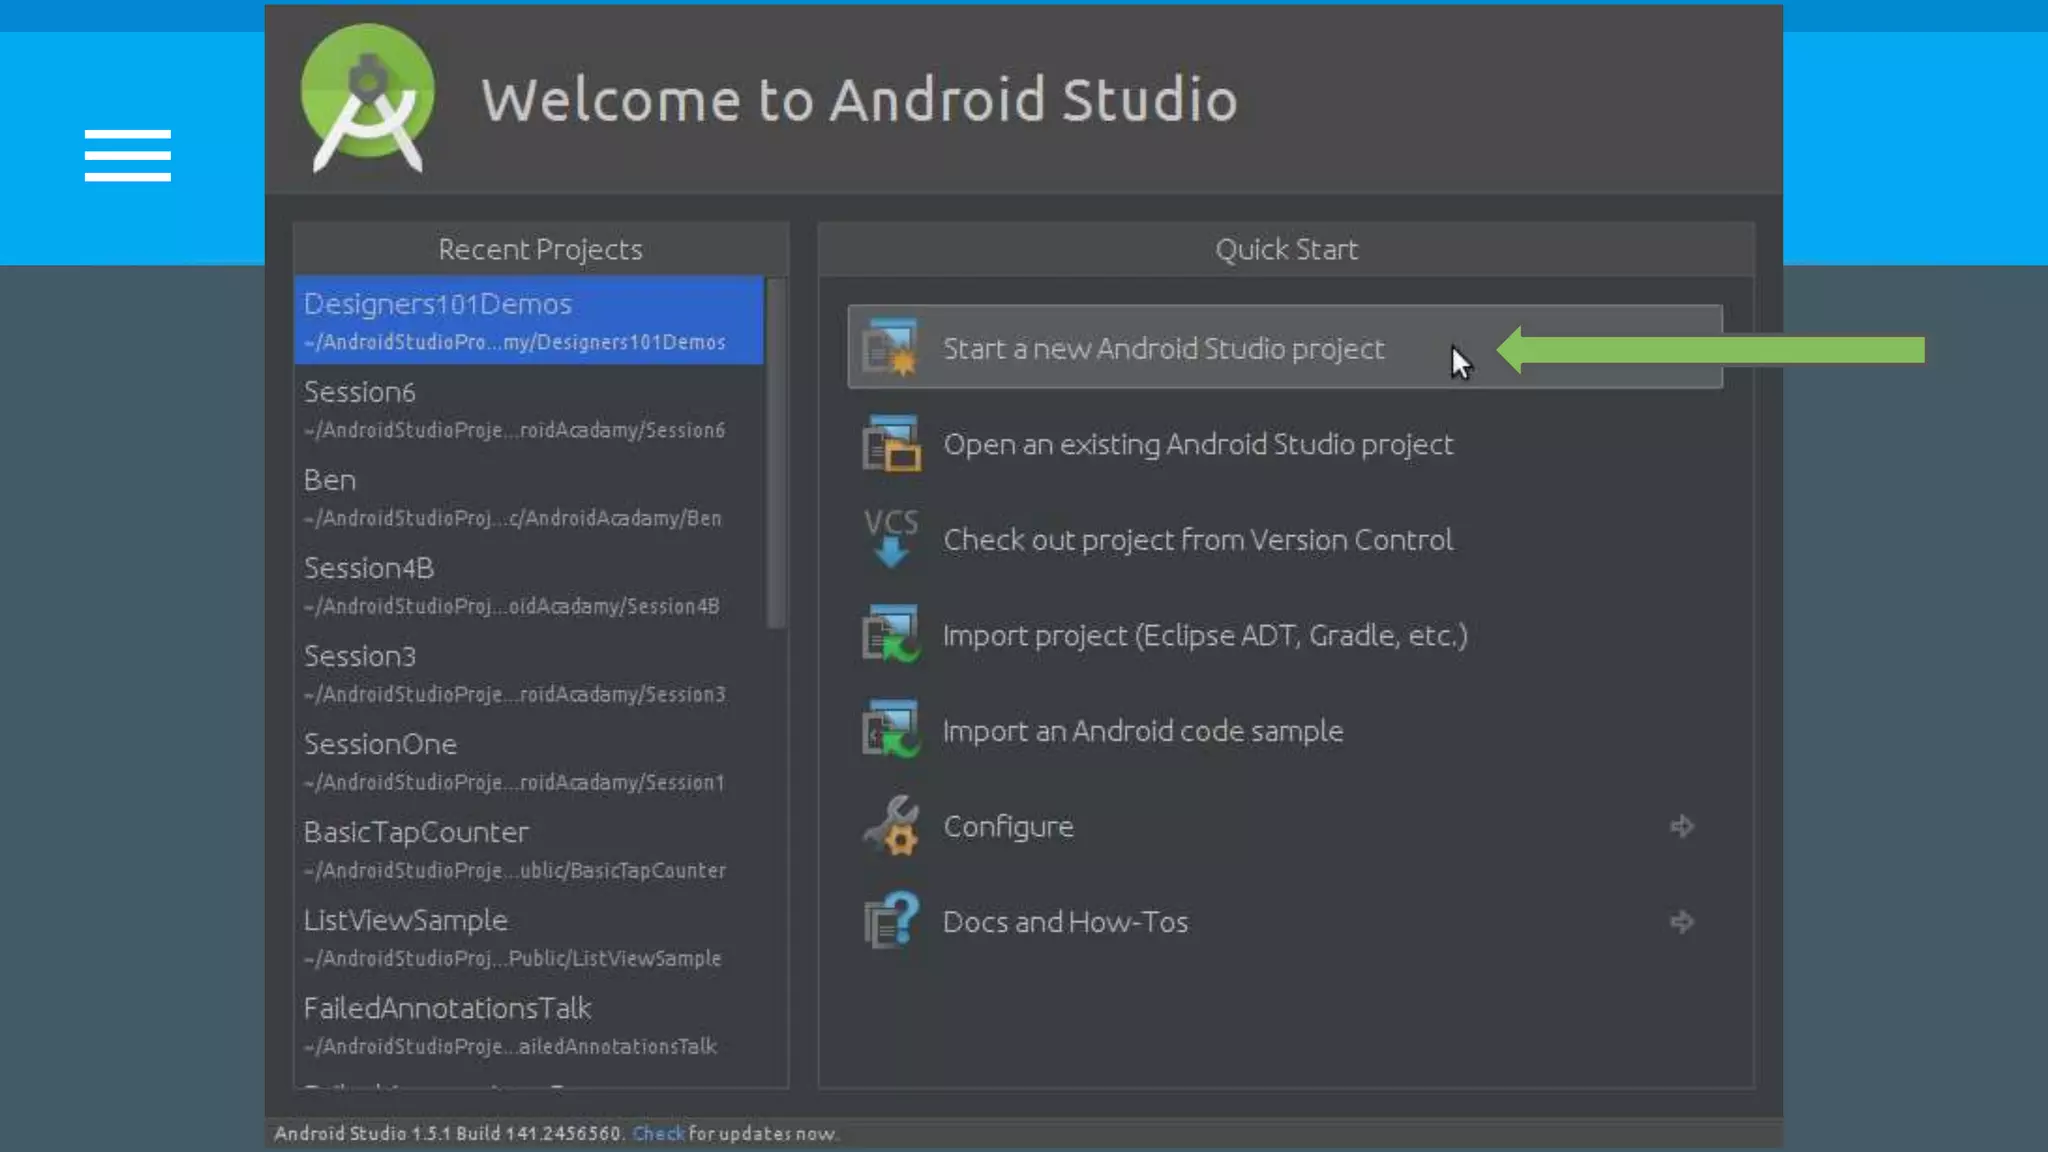This screenshot has height=1152, width=2048.
Task: Click the path ending in ublic/BasicTapCounter
Action: click(515, 870)
